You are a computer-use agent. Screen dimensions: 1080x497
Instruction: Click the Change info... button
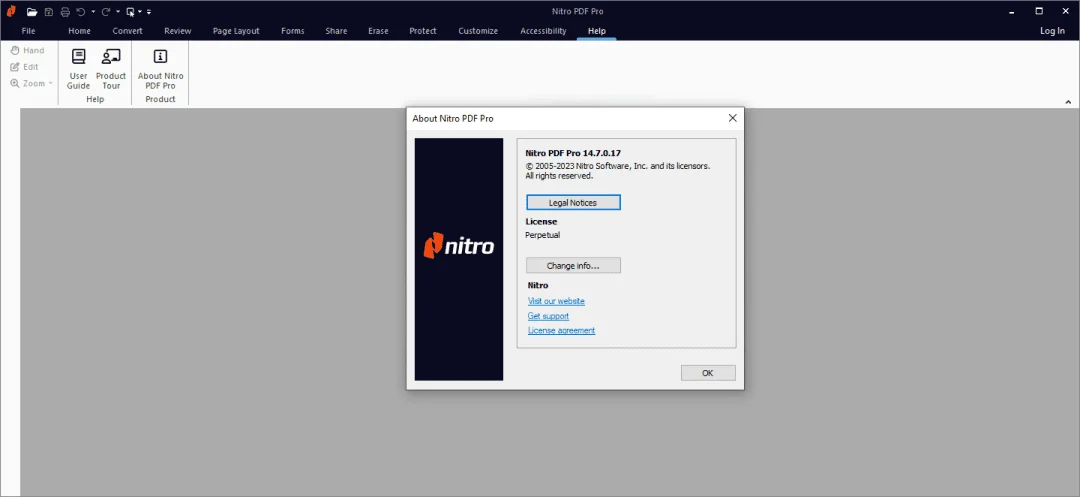click(573, 265)
